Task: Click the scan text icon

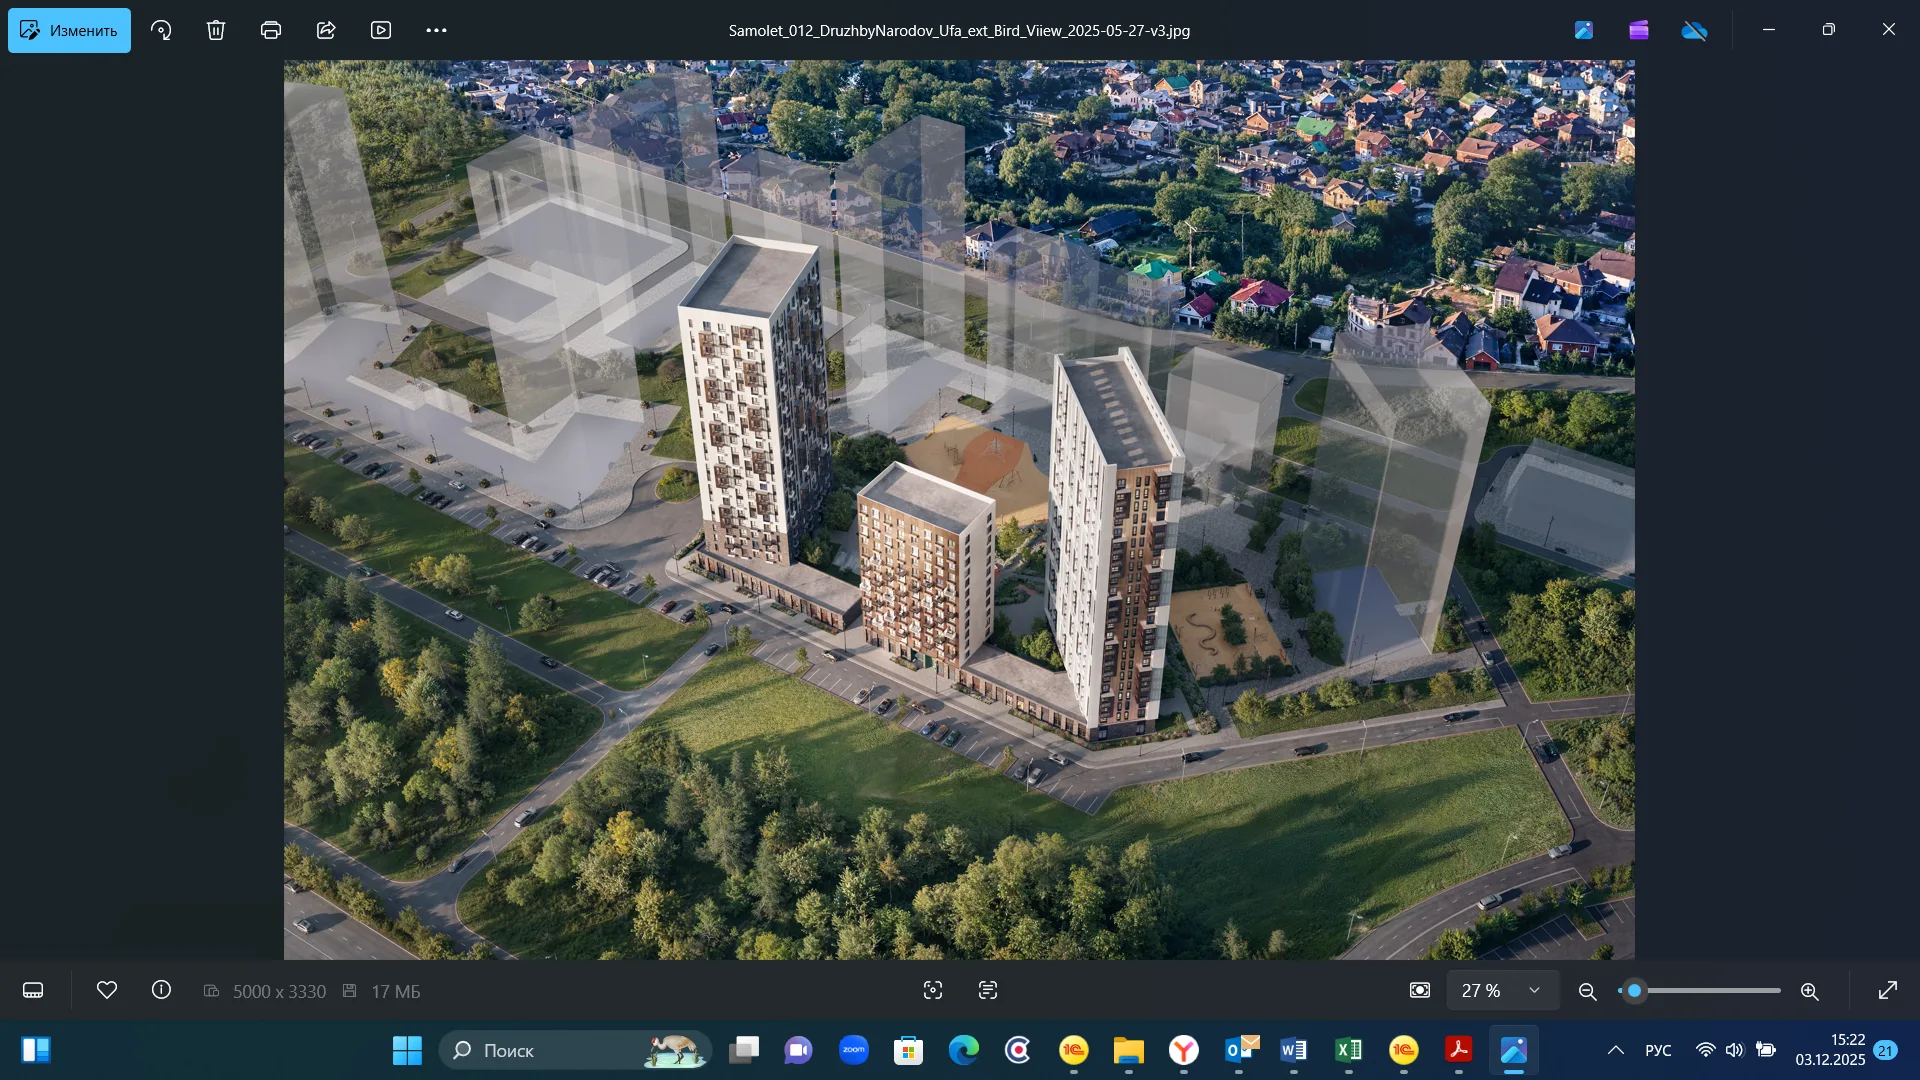Action: pyautogui.click(x=988, y=991)
